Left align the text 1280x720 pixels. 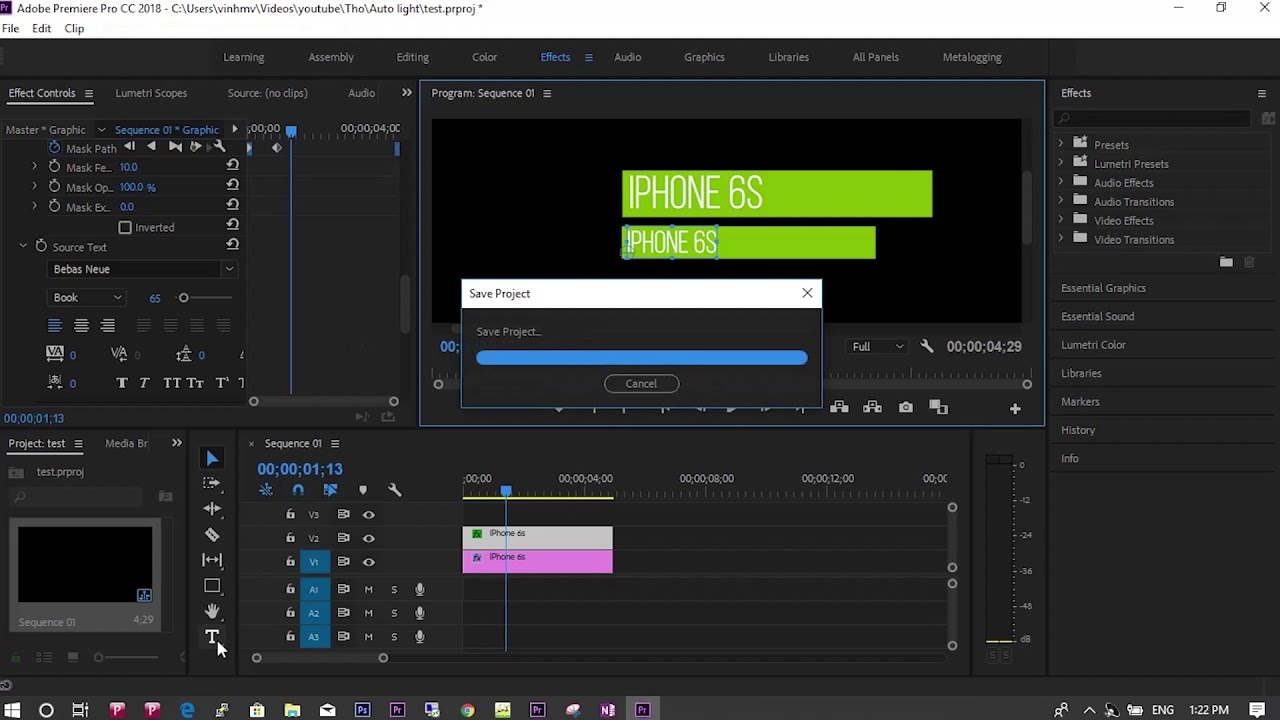(x=55, y=326)
